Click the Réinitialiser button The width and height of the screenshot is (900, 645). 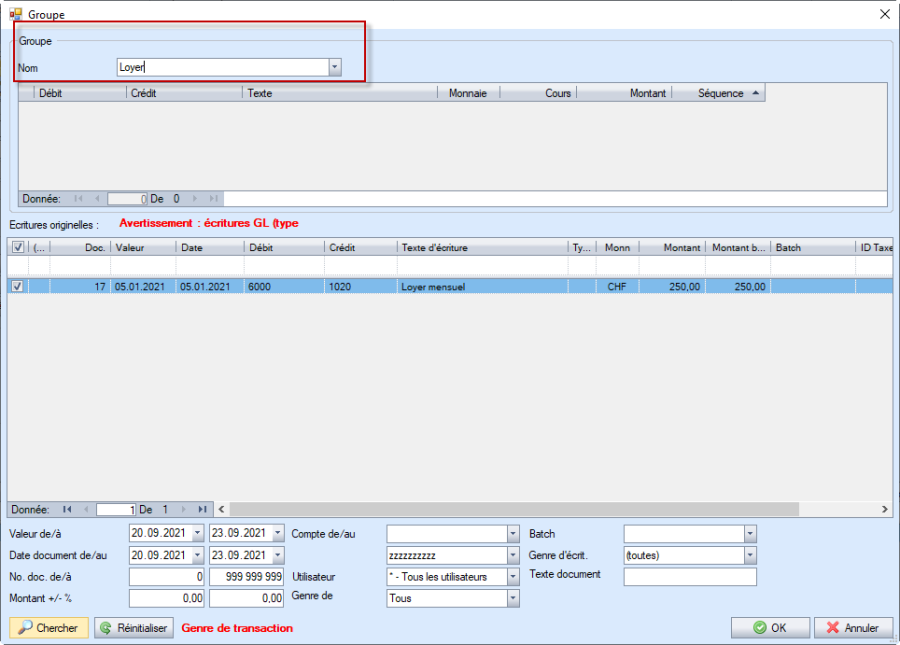click(134, 628)
